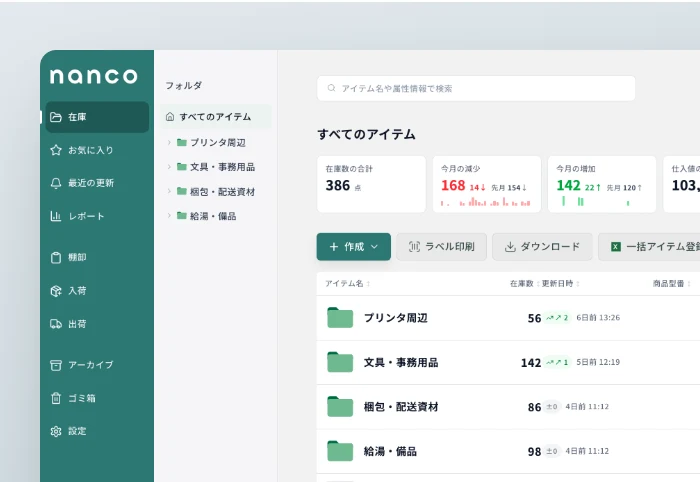Open the 作成 dropdown chevron
This screenshot has width=700, height=482.
coord(375,247)
